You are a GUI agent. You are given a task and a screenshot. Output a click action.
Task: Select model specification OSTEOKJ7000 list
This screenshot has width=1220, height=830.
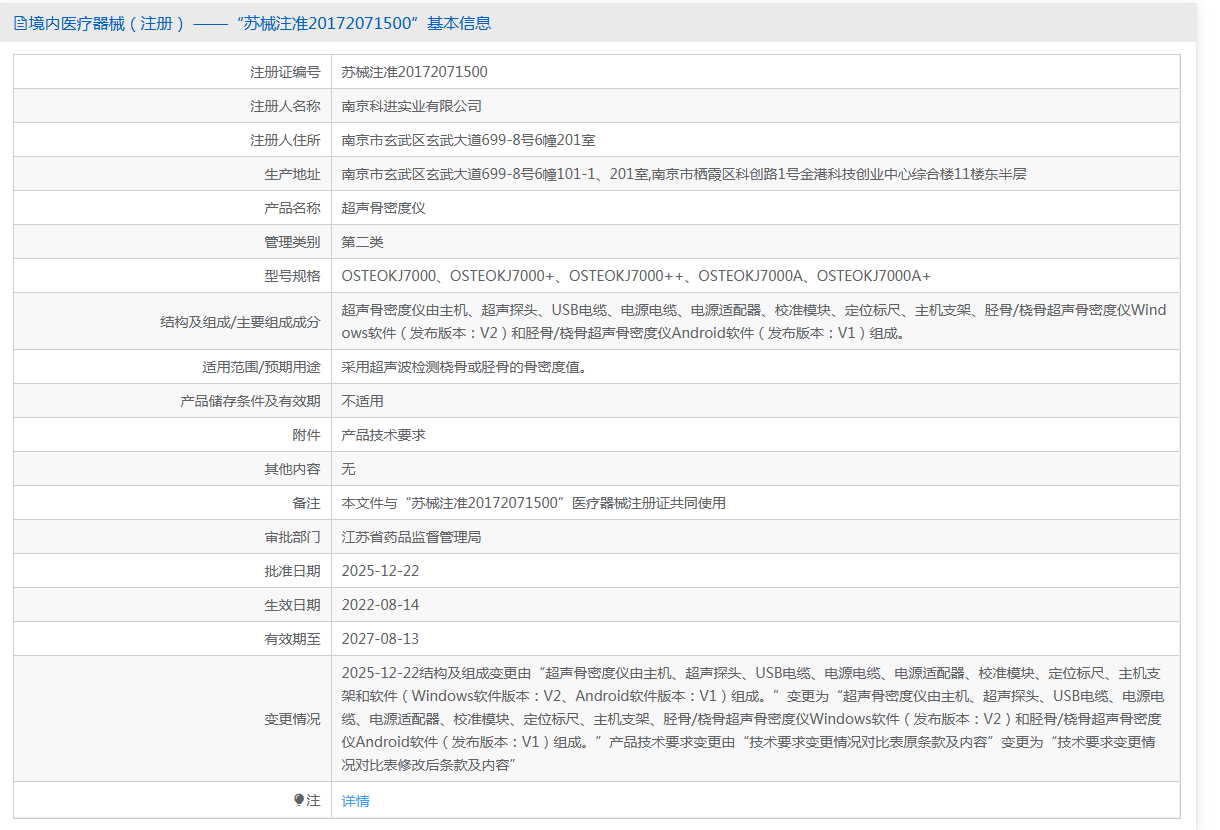(636, 276)
